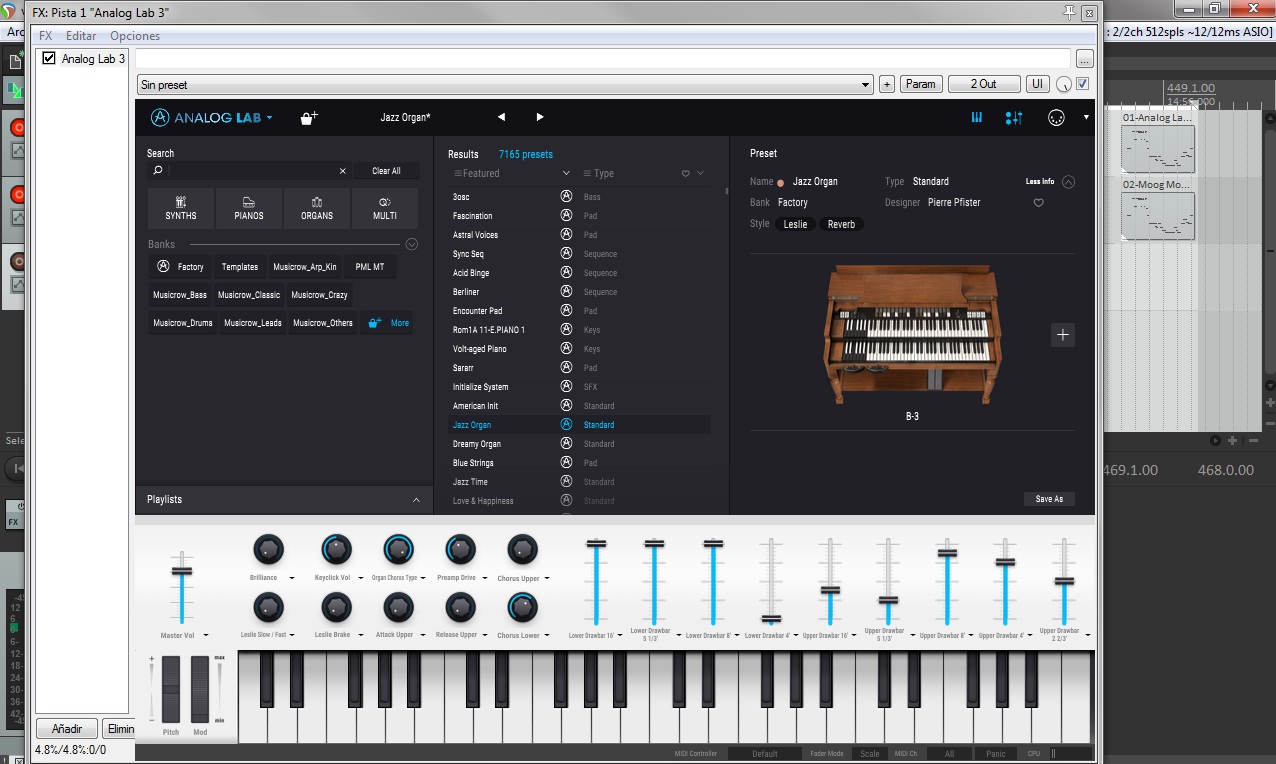Click the Preamp Drive knob
The image size is (1276, 764).
click(460, 549)
